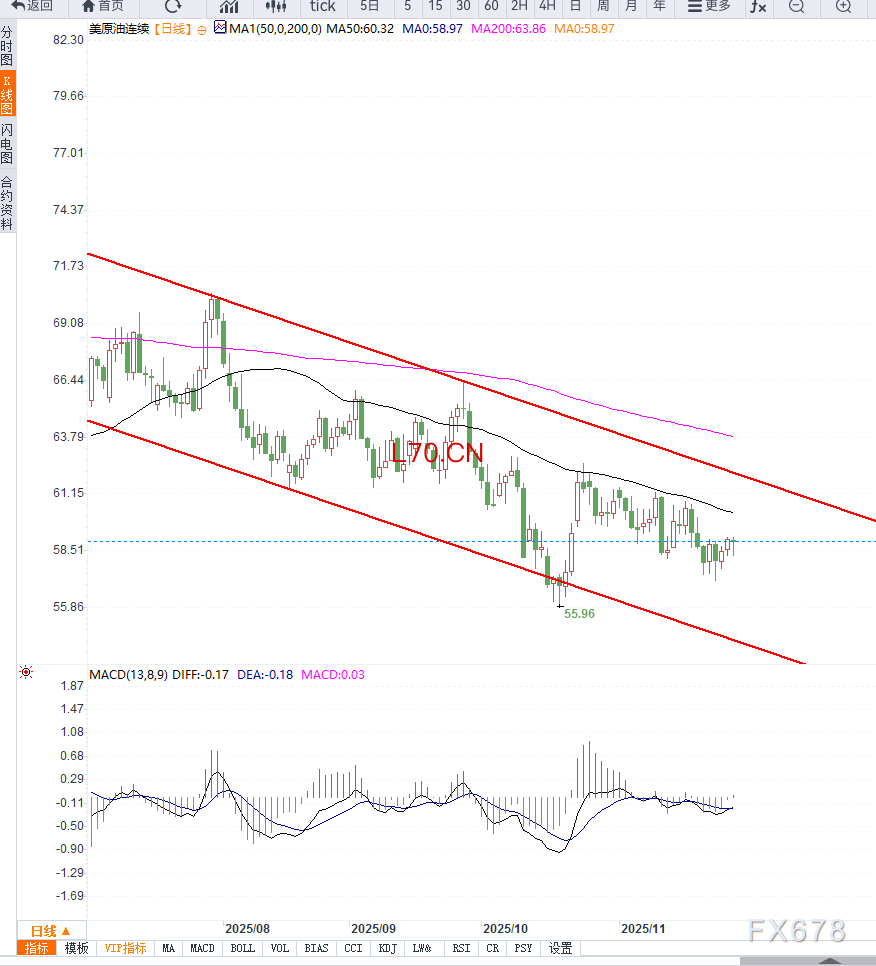
Task: Click the MACD panel settings sun icon
Action: click(x=25, y=673)
